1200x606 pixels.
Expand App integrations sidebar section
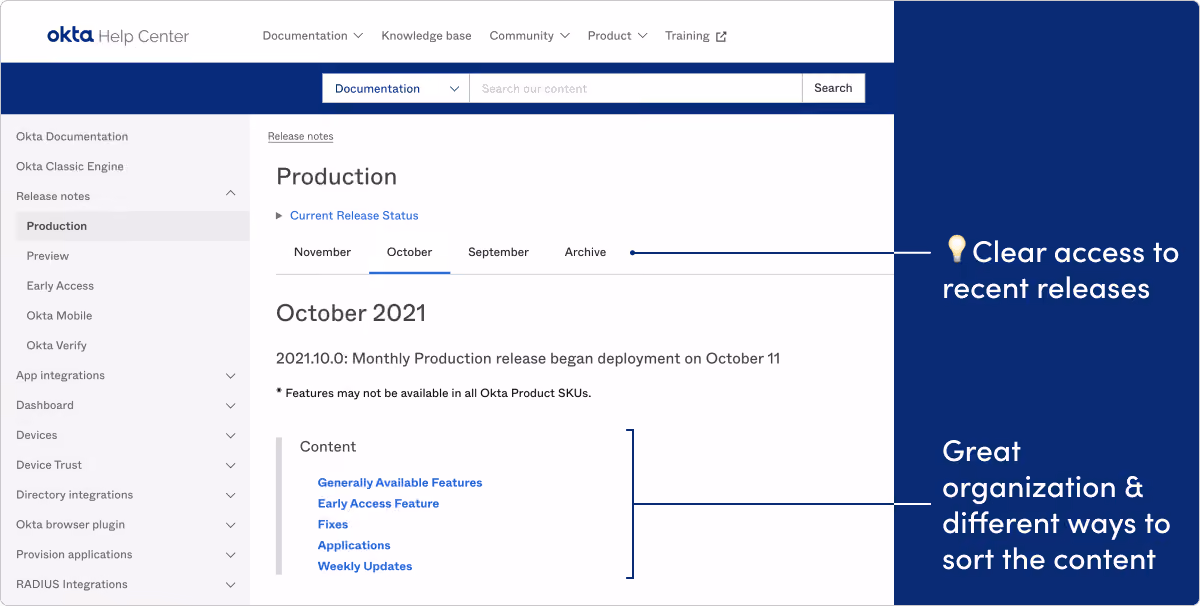point(231,376)
